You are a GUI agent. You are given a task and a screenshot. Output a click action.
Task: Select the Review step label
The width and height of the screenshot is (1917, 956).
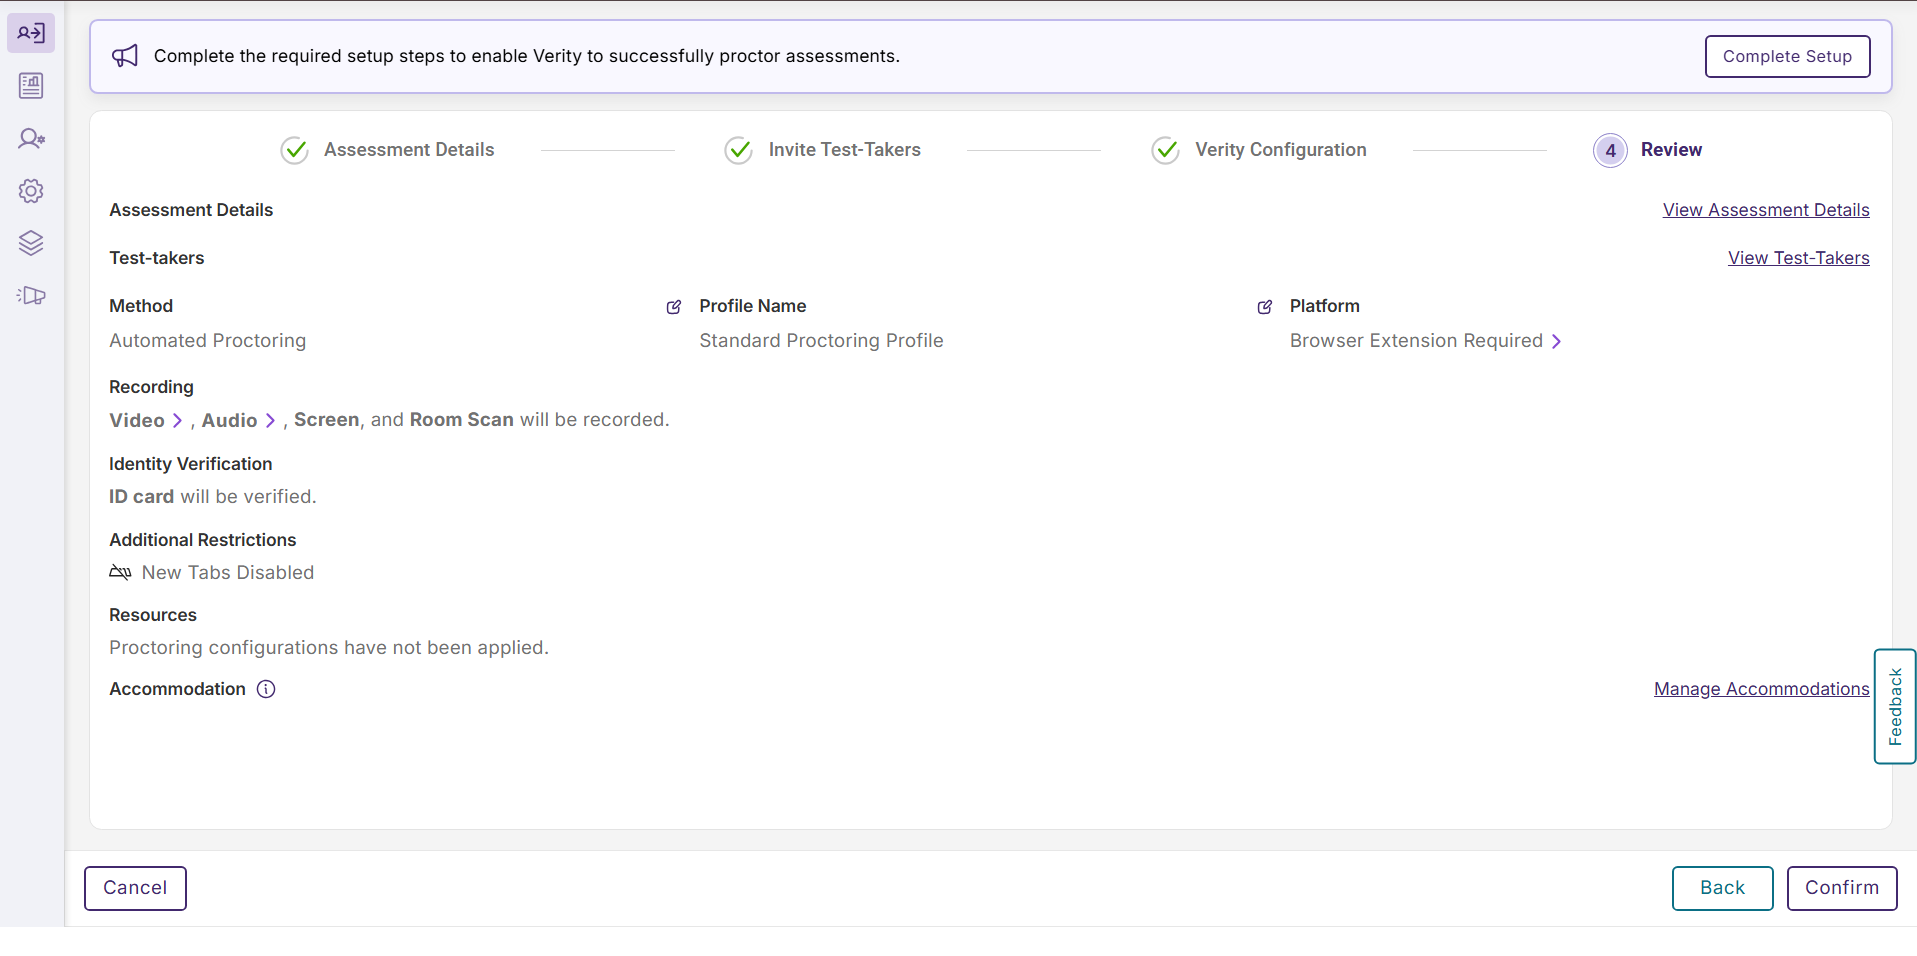[1671, 150]
